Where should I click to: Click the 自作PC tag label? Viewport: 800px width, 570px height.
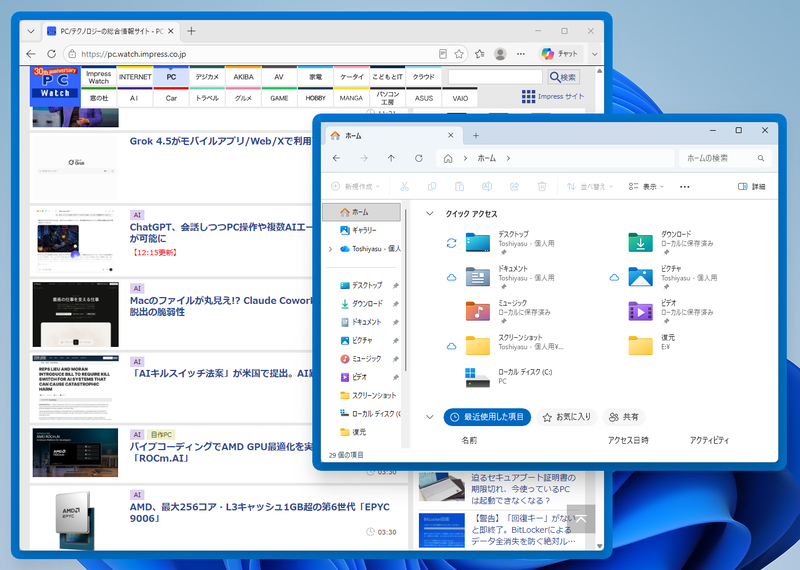pyautogui.click(x=161, y=435)
